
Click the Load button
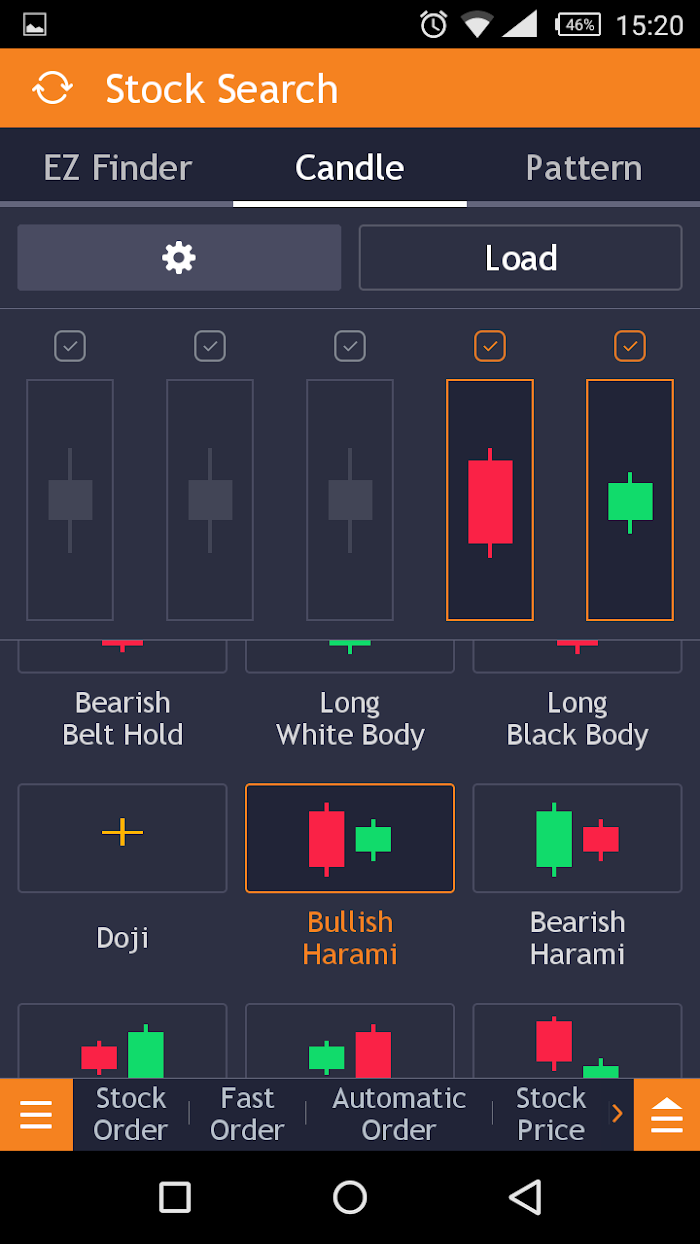[521, 258]
